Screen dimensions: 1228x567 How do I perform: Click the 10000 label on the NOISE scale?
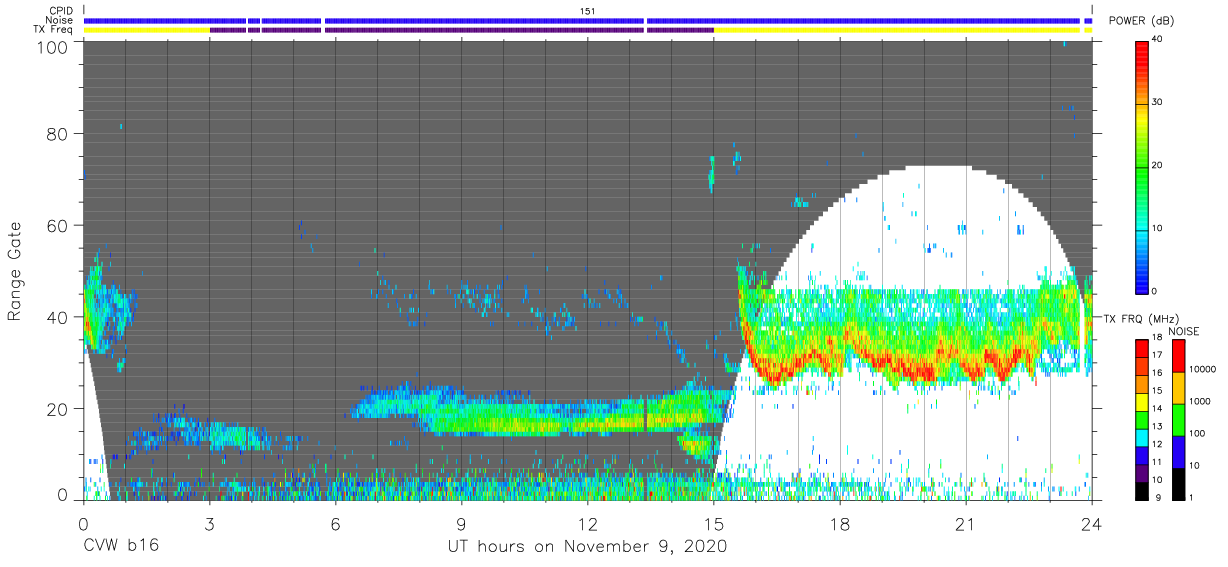tap(1203, 370)
